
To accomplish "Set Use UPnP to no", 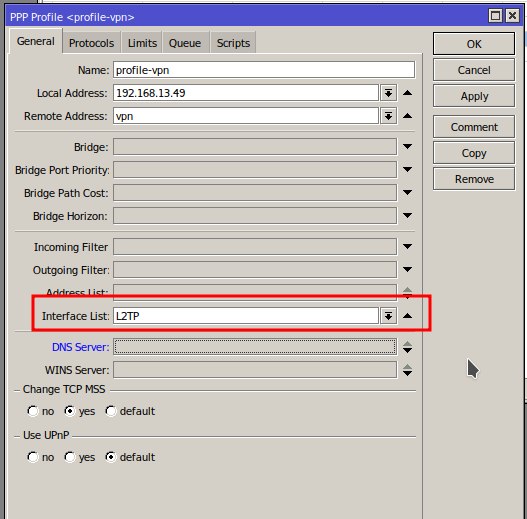I will pyautogui.click(x=33, y=457).
